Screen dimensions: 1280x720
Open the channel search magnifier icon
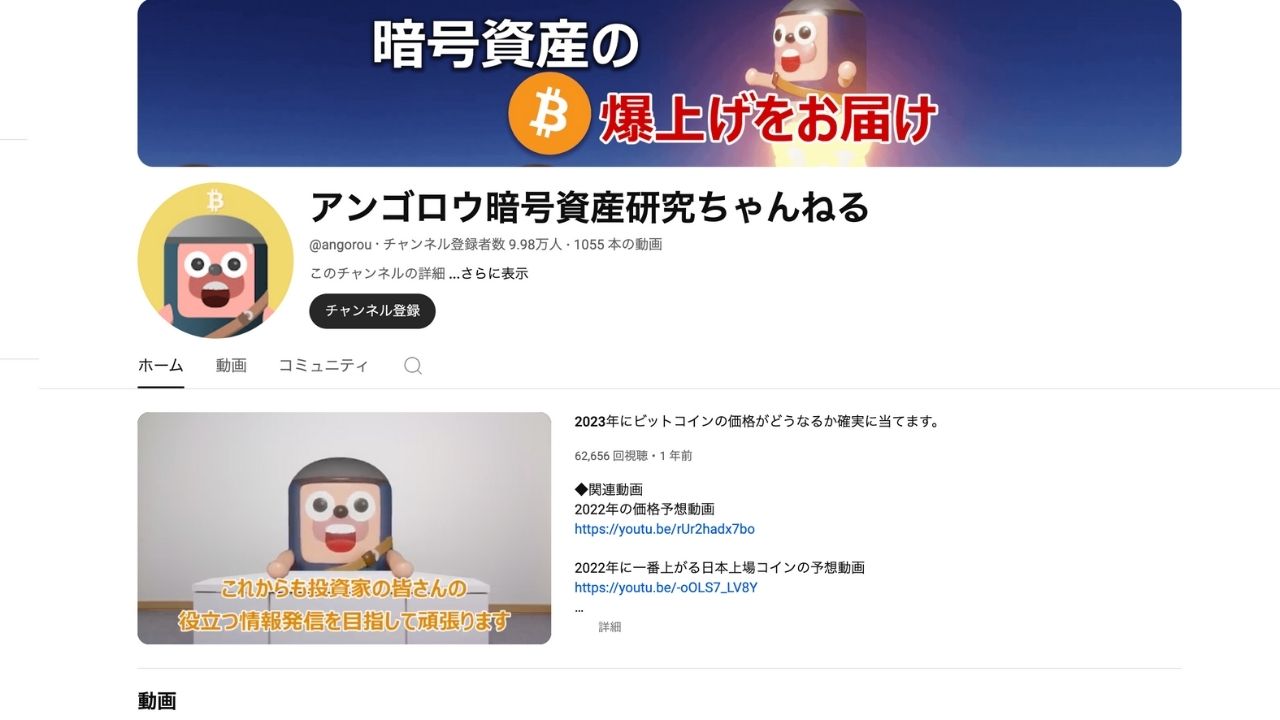[413, 366]
